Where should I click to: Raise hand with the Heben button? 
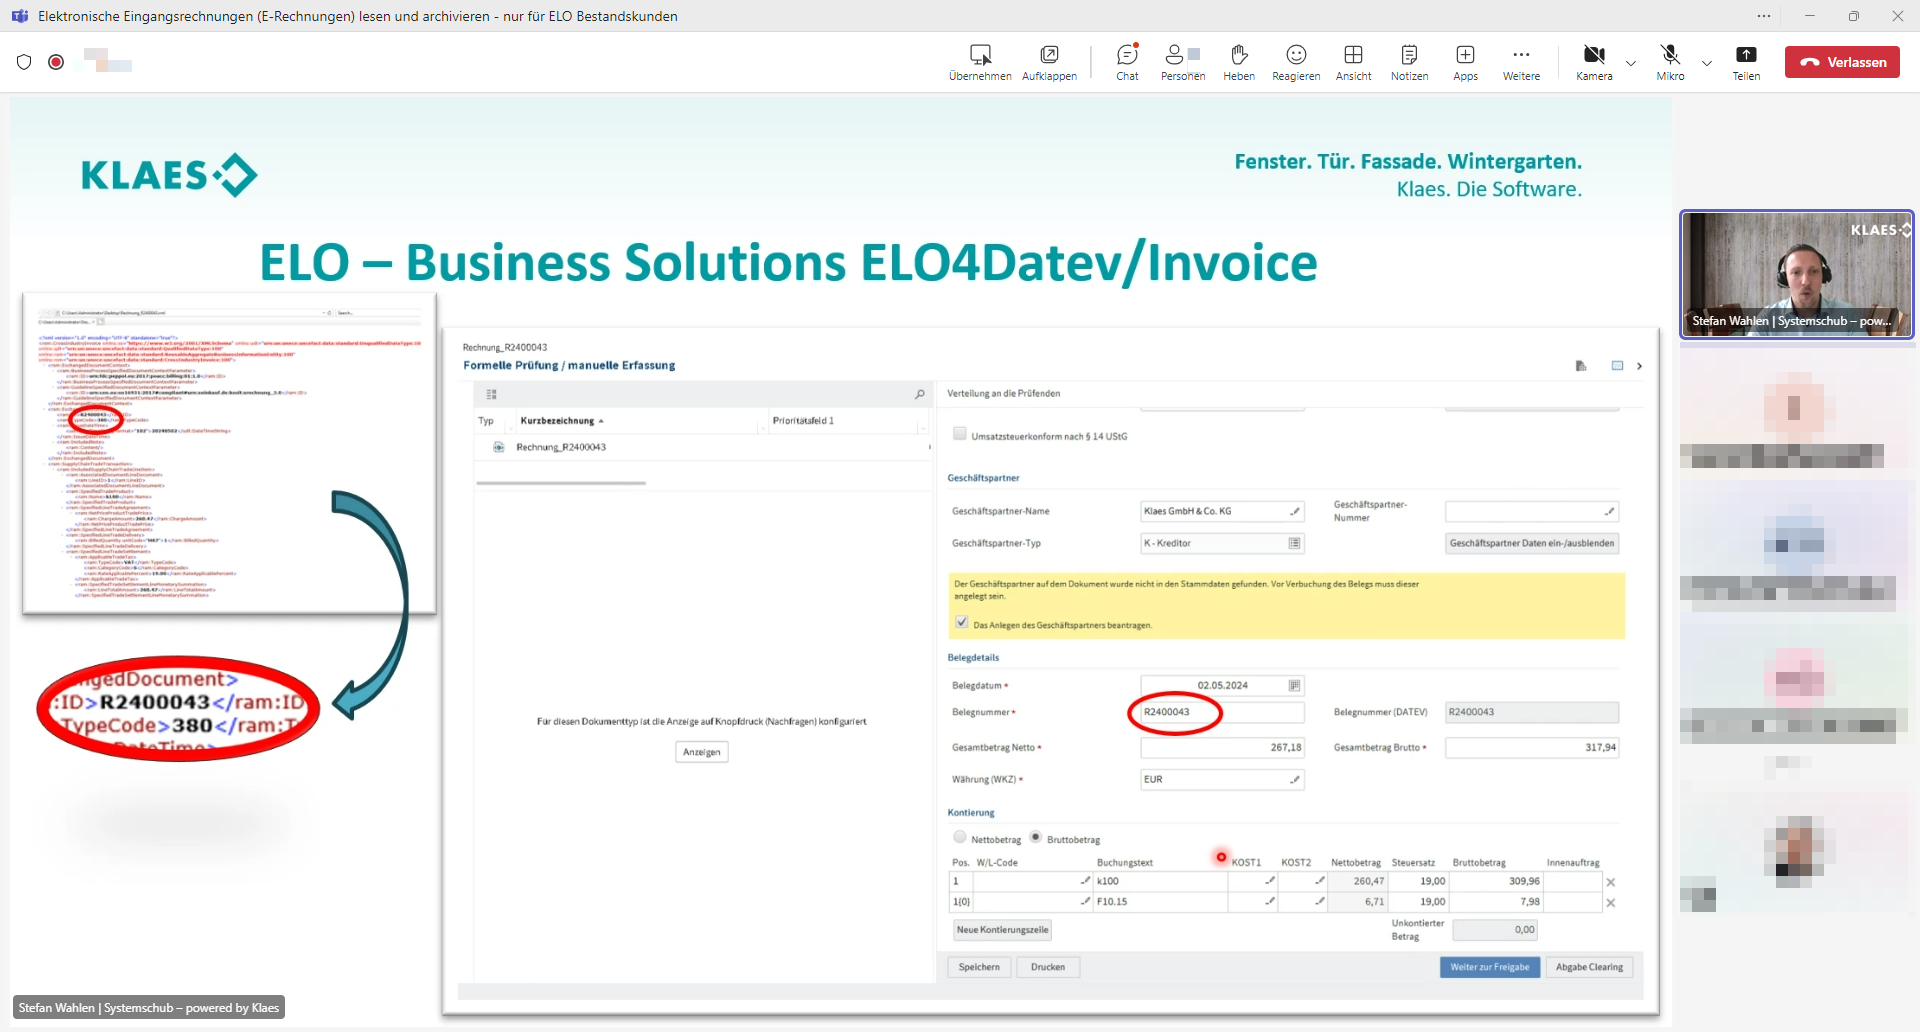tap(1238, 62)
